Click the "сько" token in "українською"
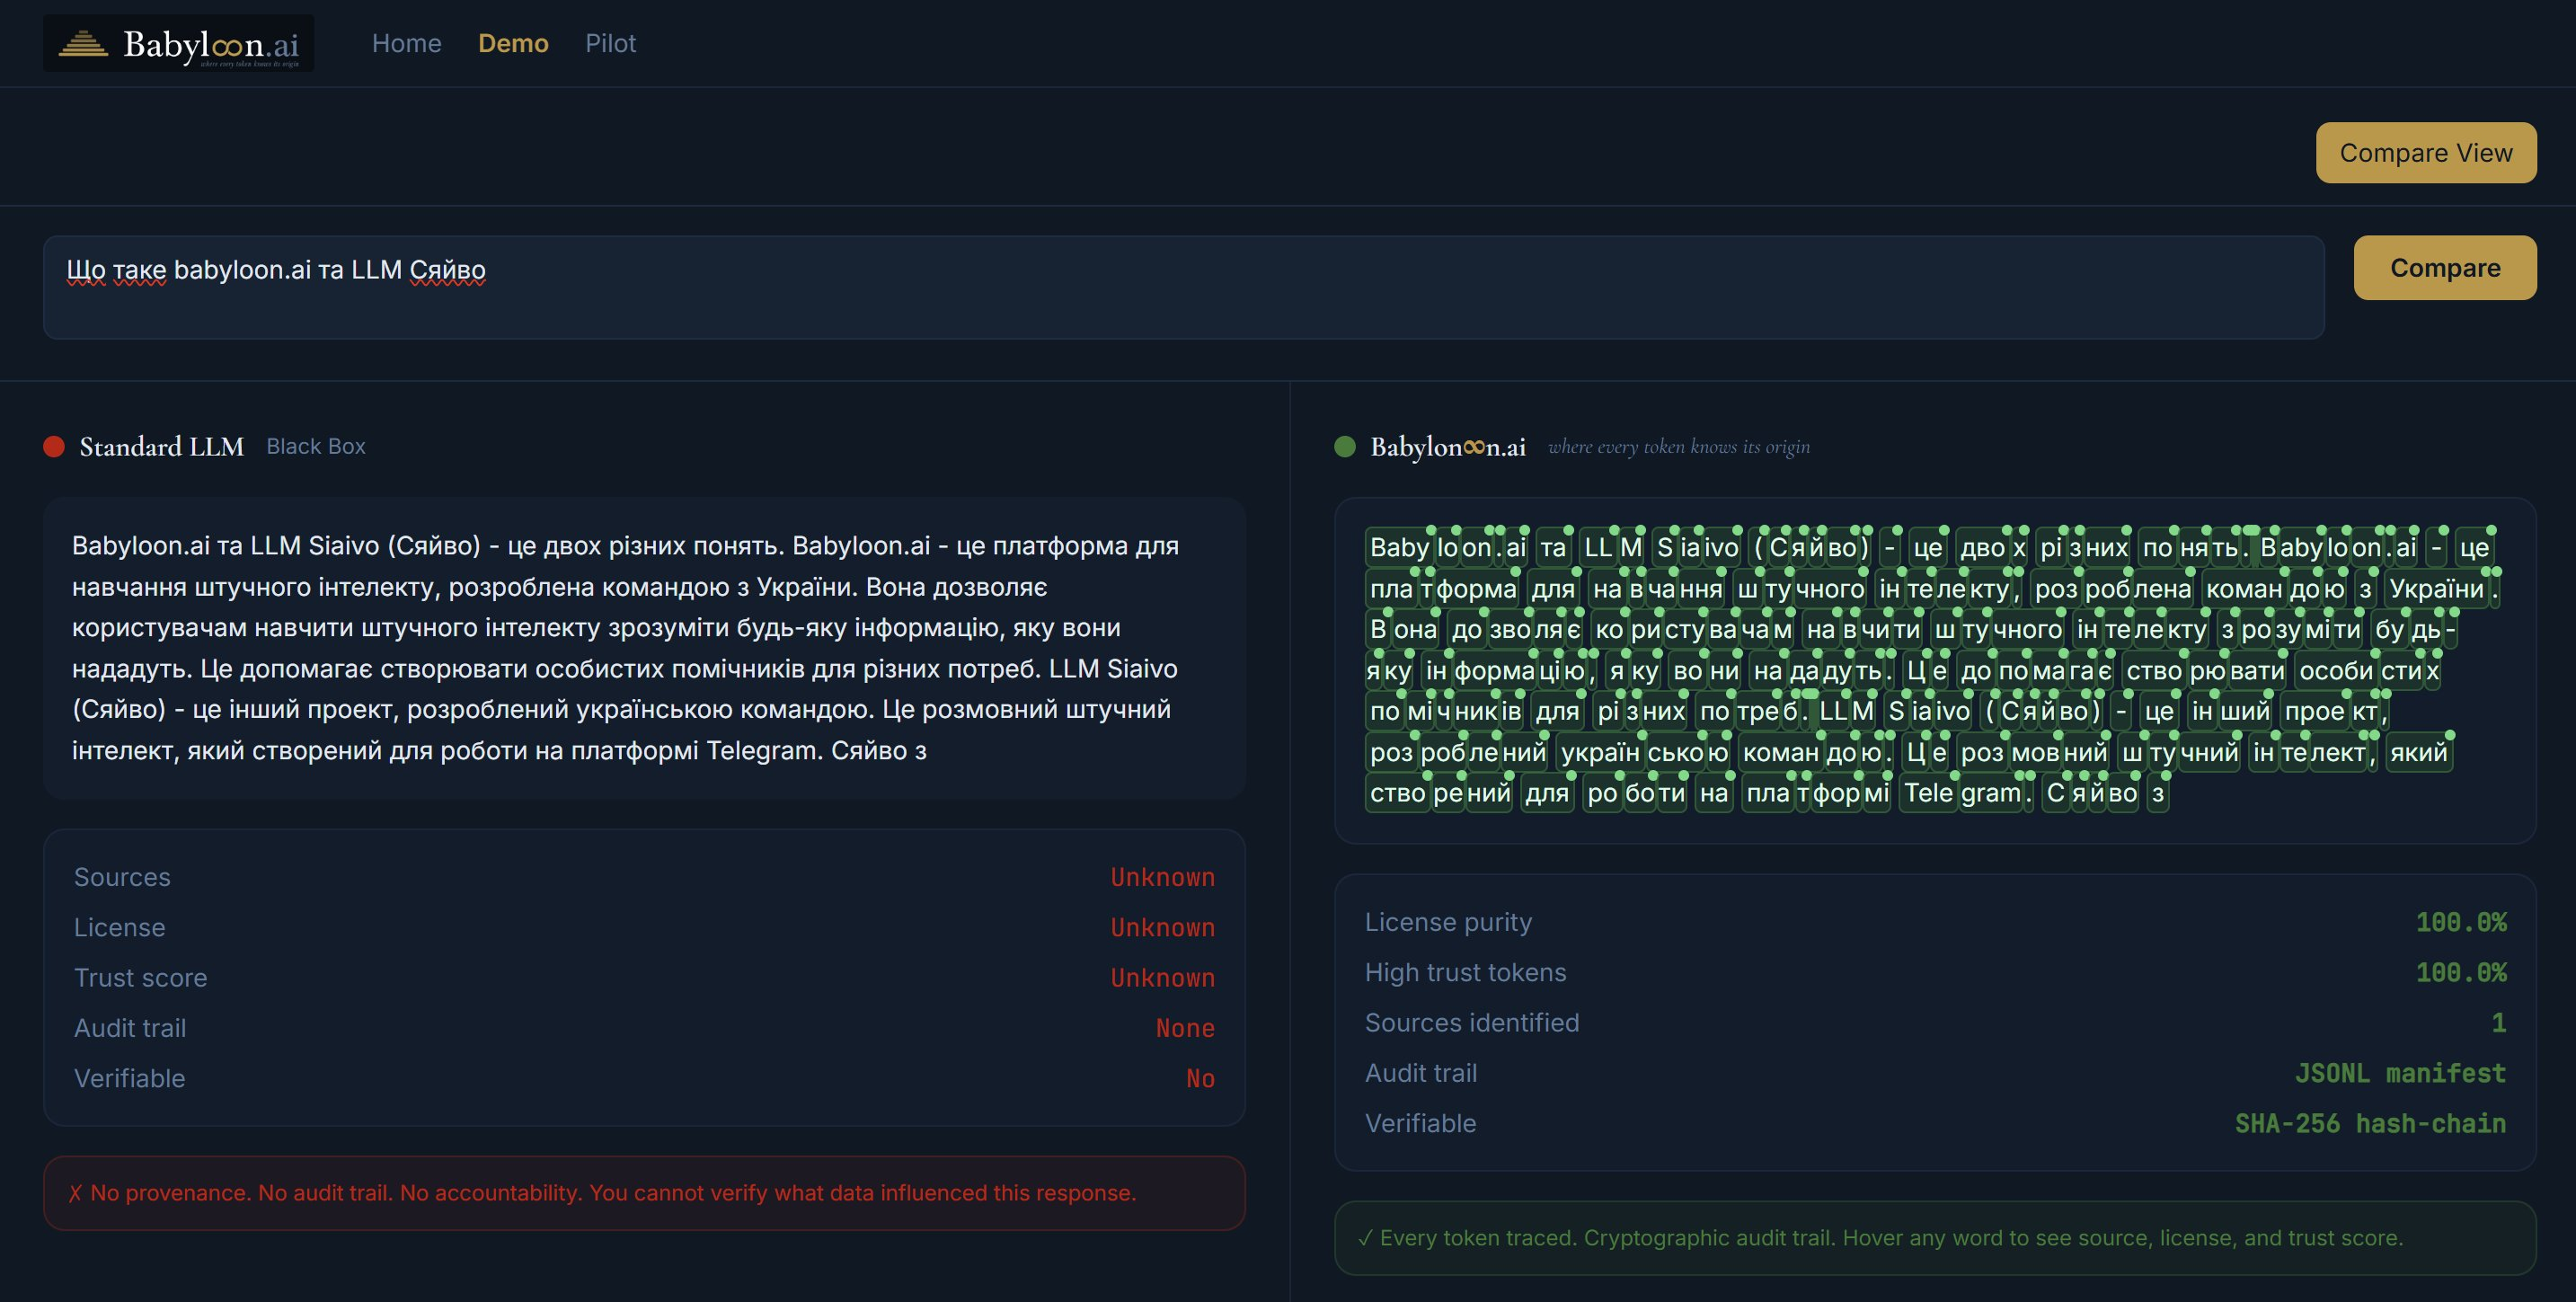The image size is (2576, 1302). (1677, 753)
